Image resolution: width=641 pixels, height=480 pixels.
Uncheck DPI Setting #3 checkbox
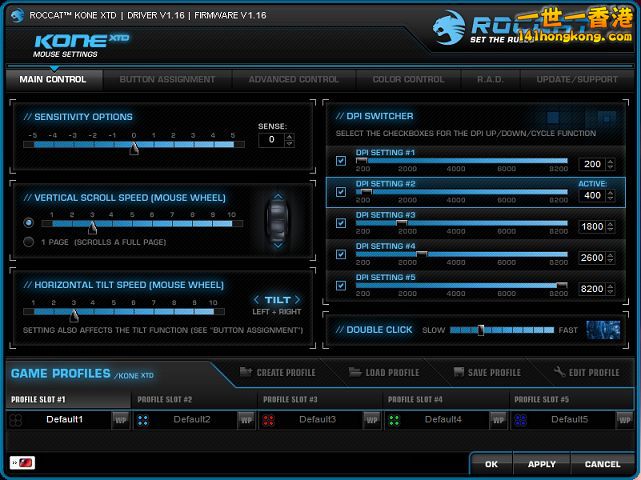[x=341, y=223]
